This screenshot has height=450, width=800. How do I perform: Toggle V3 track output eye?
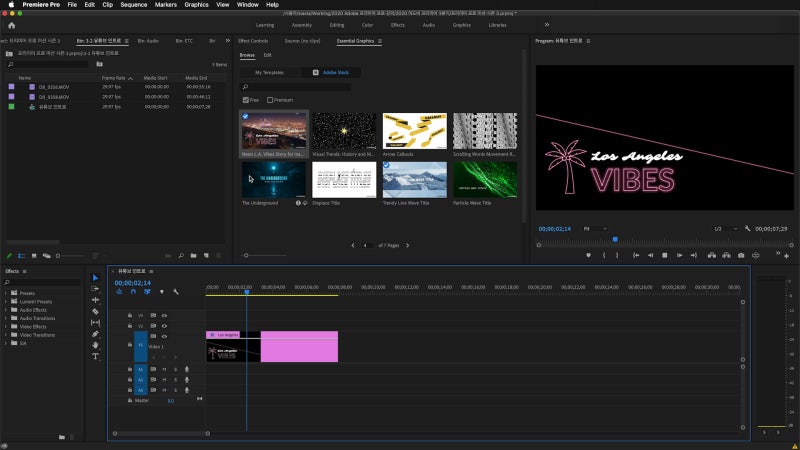coord(164,315)
